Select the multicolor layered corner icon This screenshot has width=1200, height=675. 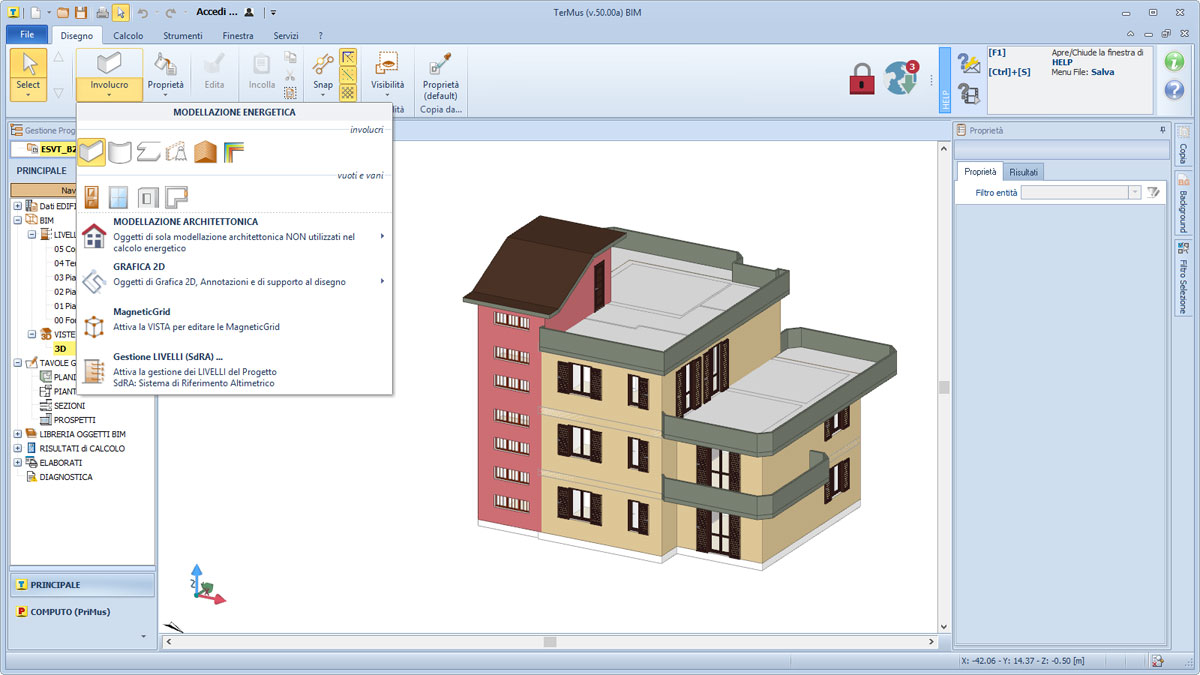click(x=234, y=152)
